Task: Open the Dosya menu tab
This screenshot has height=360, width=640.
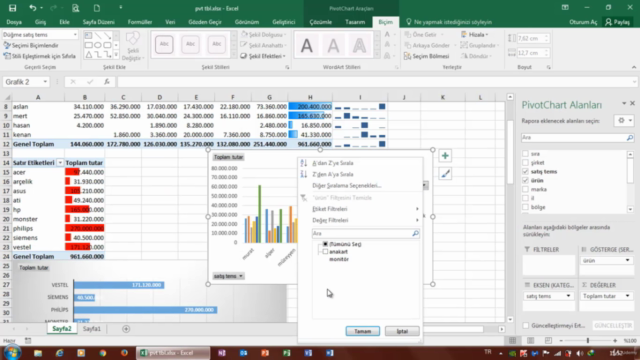Action: (14, 22)
